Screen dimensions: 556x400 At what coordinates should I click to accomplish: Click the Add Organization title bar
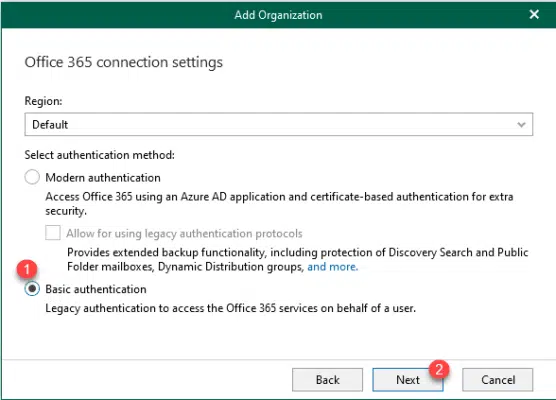coord(278,15)
